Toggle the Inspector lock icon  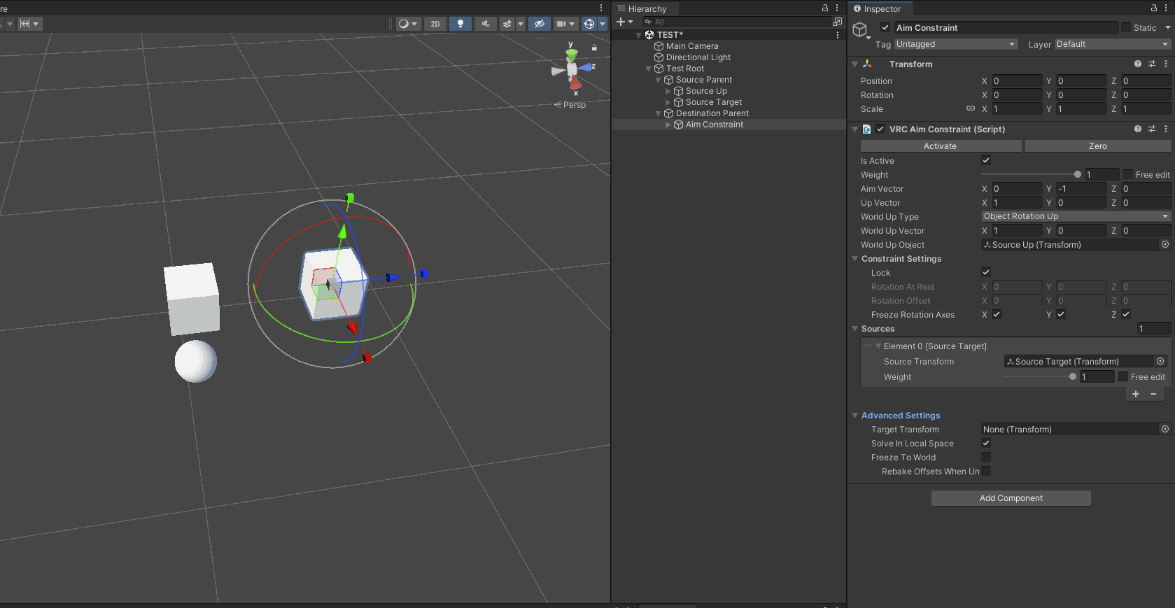point(1154,8)
